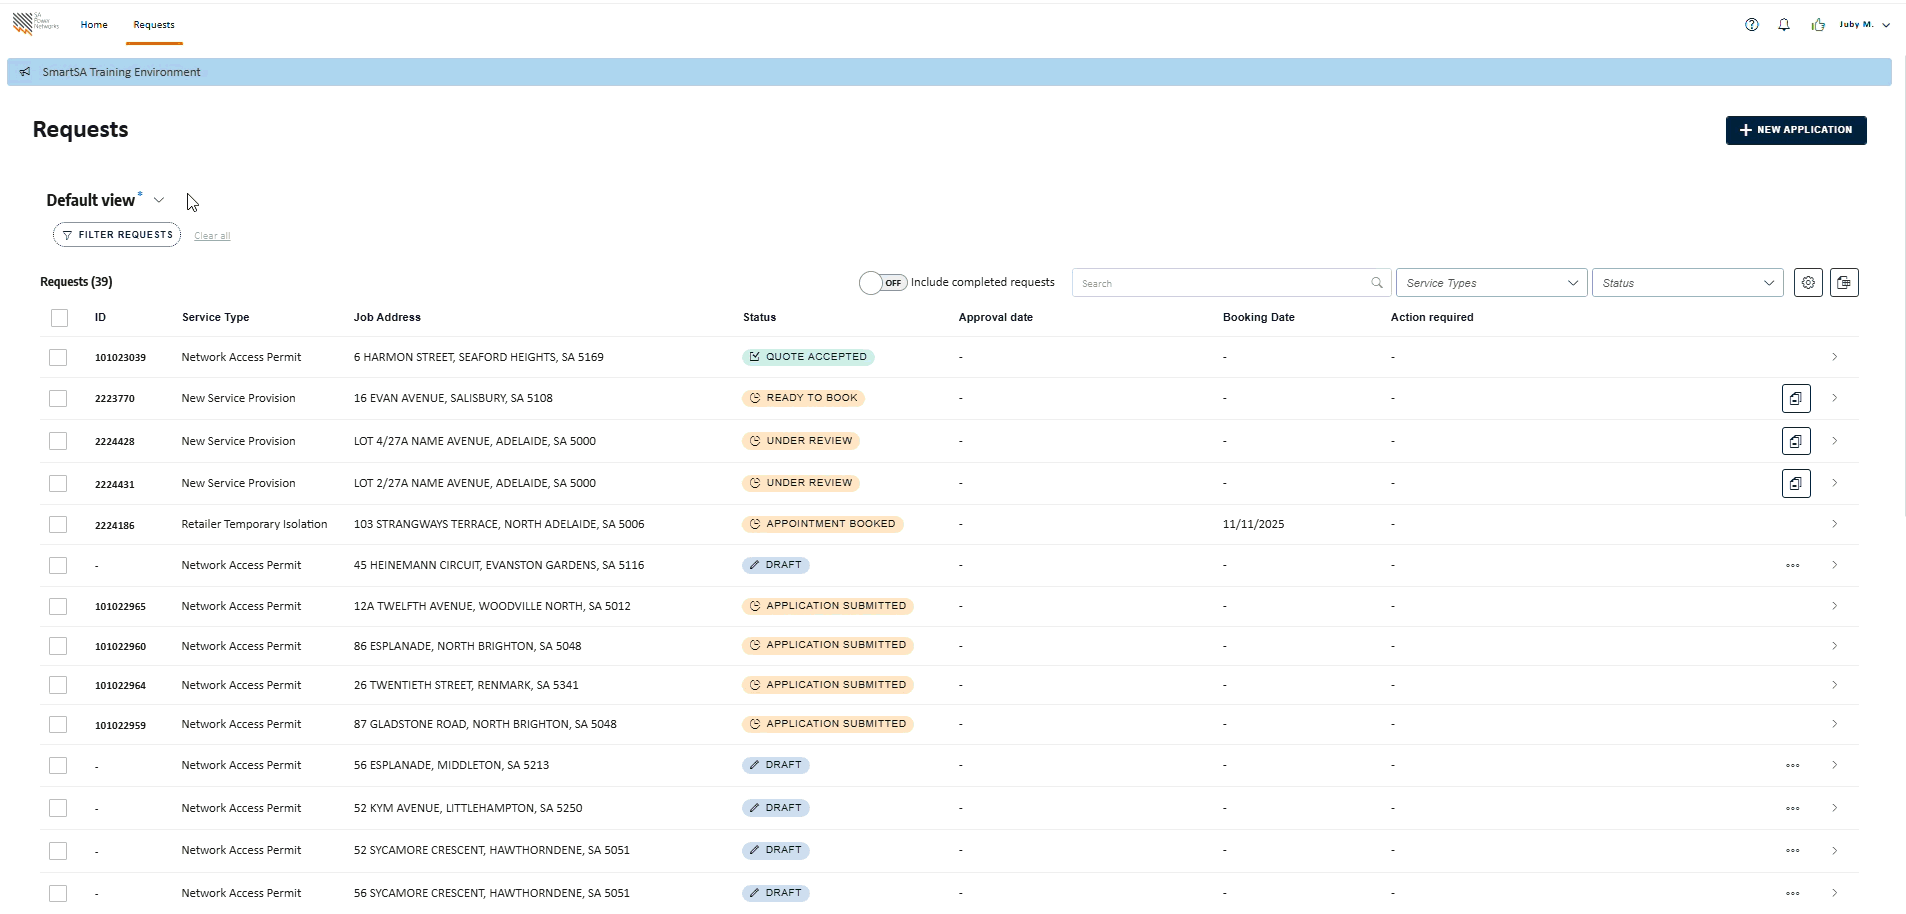The height and width of the screenshot is (914, 1906).
Task: Expand the Default view chevron
Action: click(x=159, y=201)
